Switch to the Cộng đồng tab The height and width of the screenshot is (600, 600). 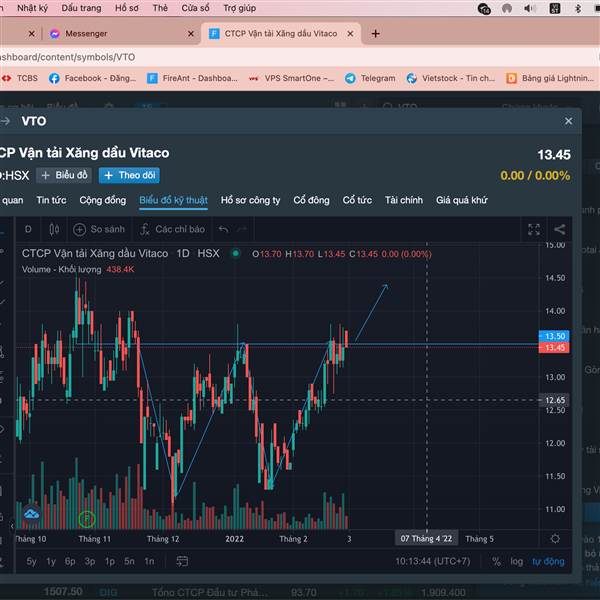click(103, 200)
